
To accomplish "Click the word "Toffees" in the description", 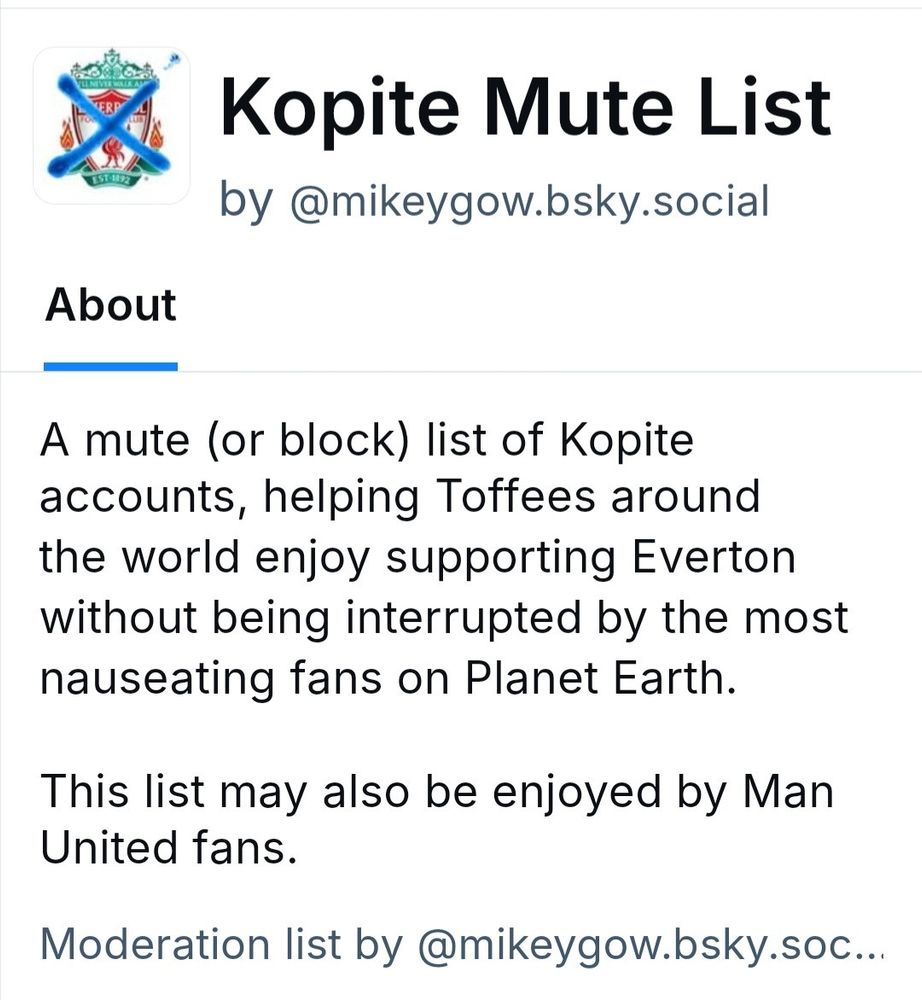I will pos(515,496).
